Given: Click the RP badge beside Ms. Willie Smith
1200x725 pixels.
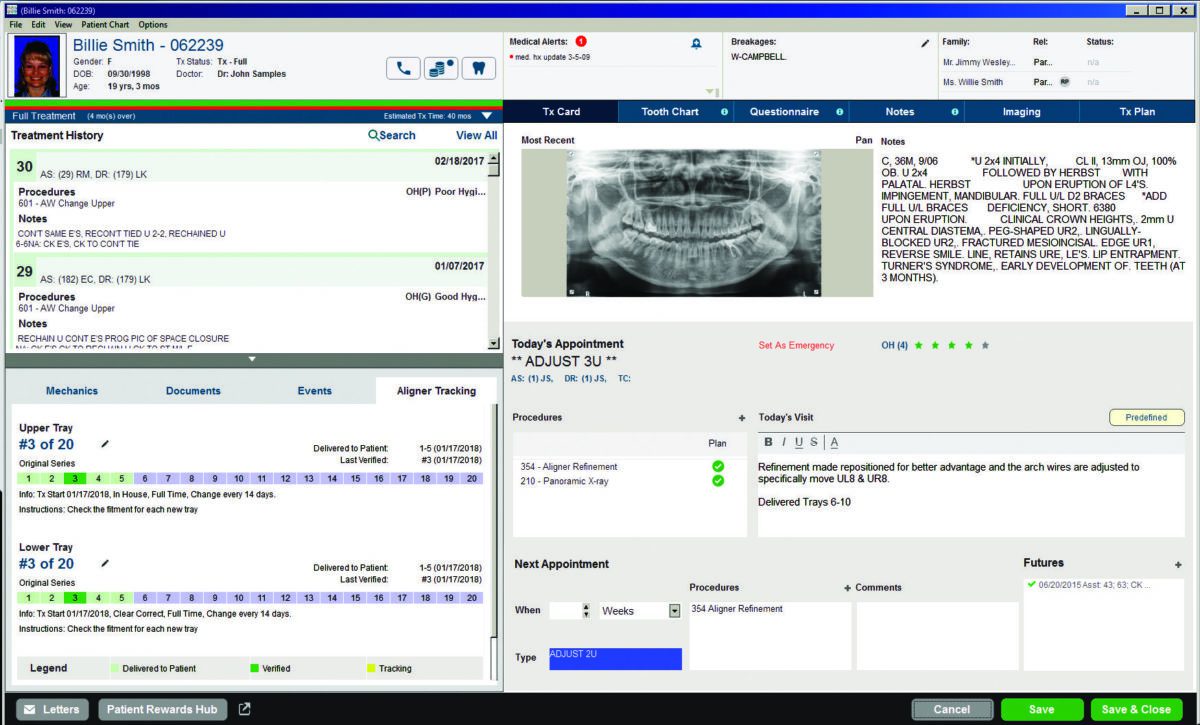Looking at the screenshot, I should click(1065, 82).
